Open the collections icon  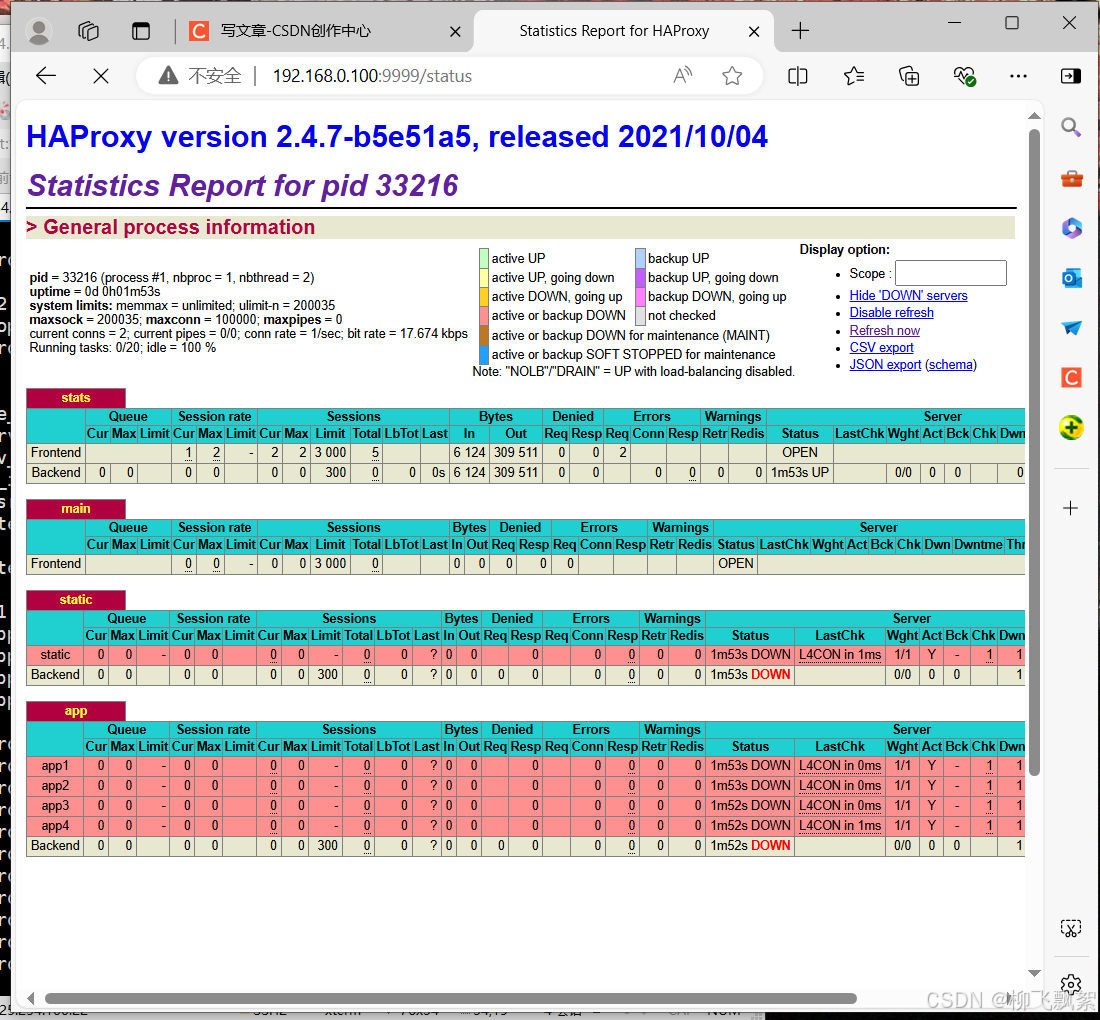pos(909,76)
